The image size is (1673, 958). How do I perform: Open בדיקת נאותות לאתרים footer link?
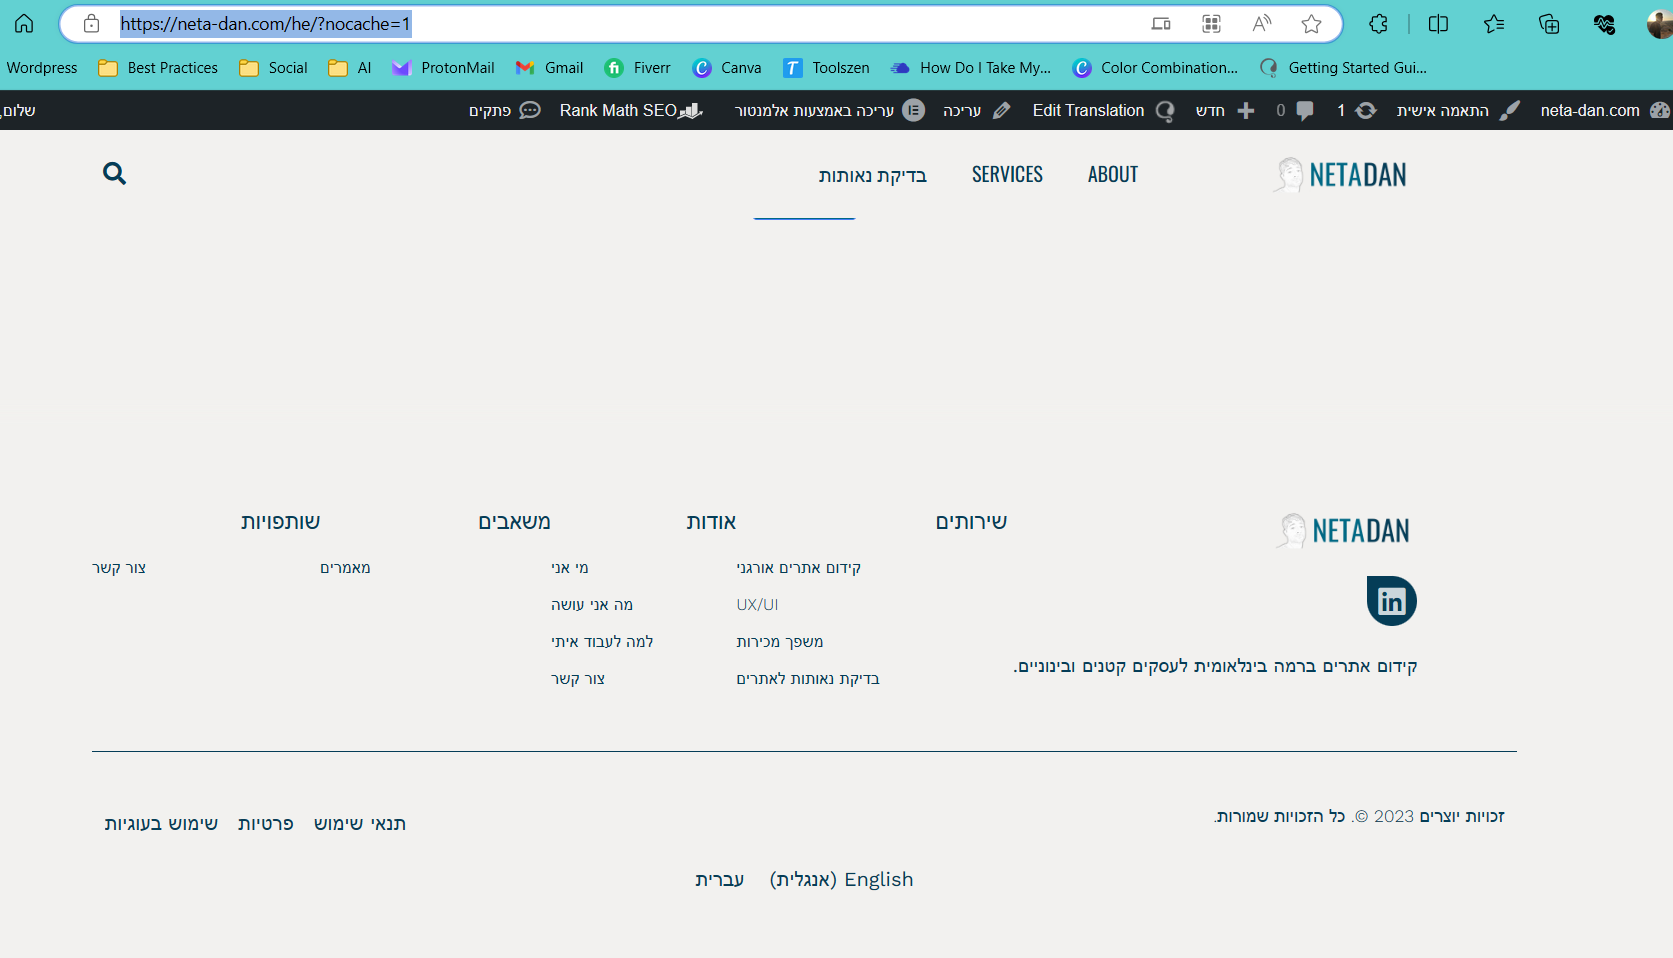pyautogui.click(x=808, y=679)
